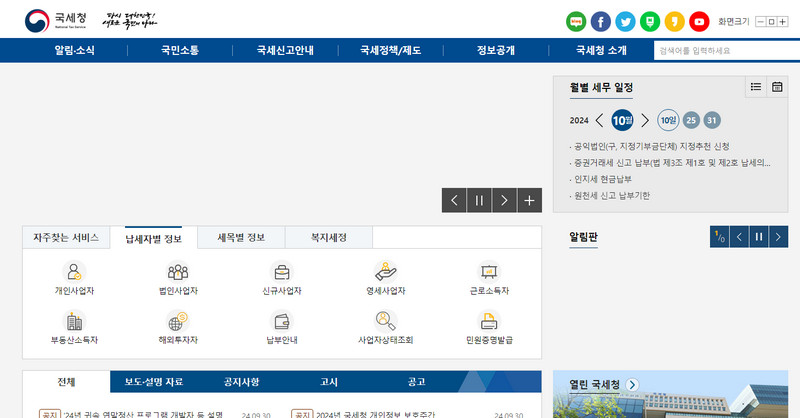
Task: Decrease screen size with minus button
Action: coord(761,21)
